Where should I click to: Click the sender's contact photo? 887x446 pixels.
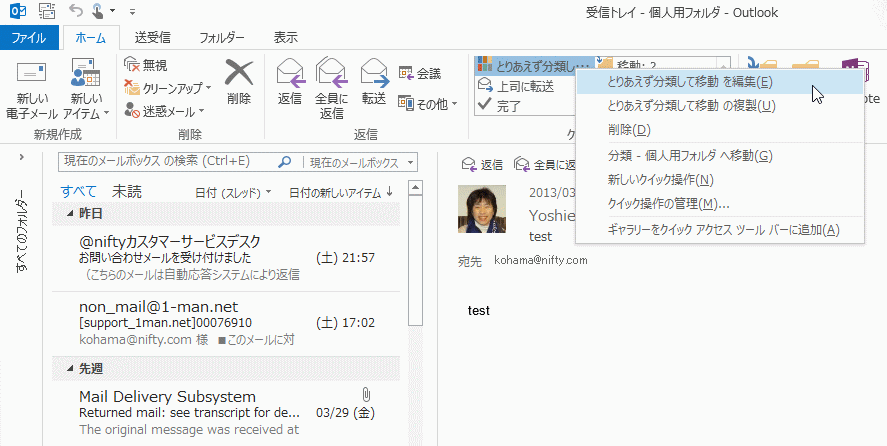tap(482, 209)
